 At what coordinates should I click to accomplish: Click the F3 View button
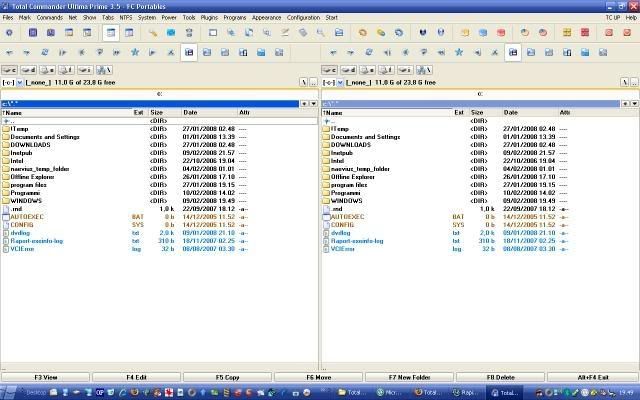[45, 378]
